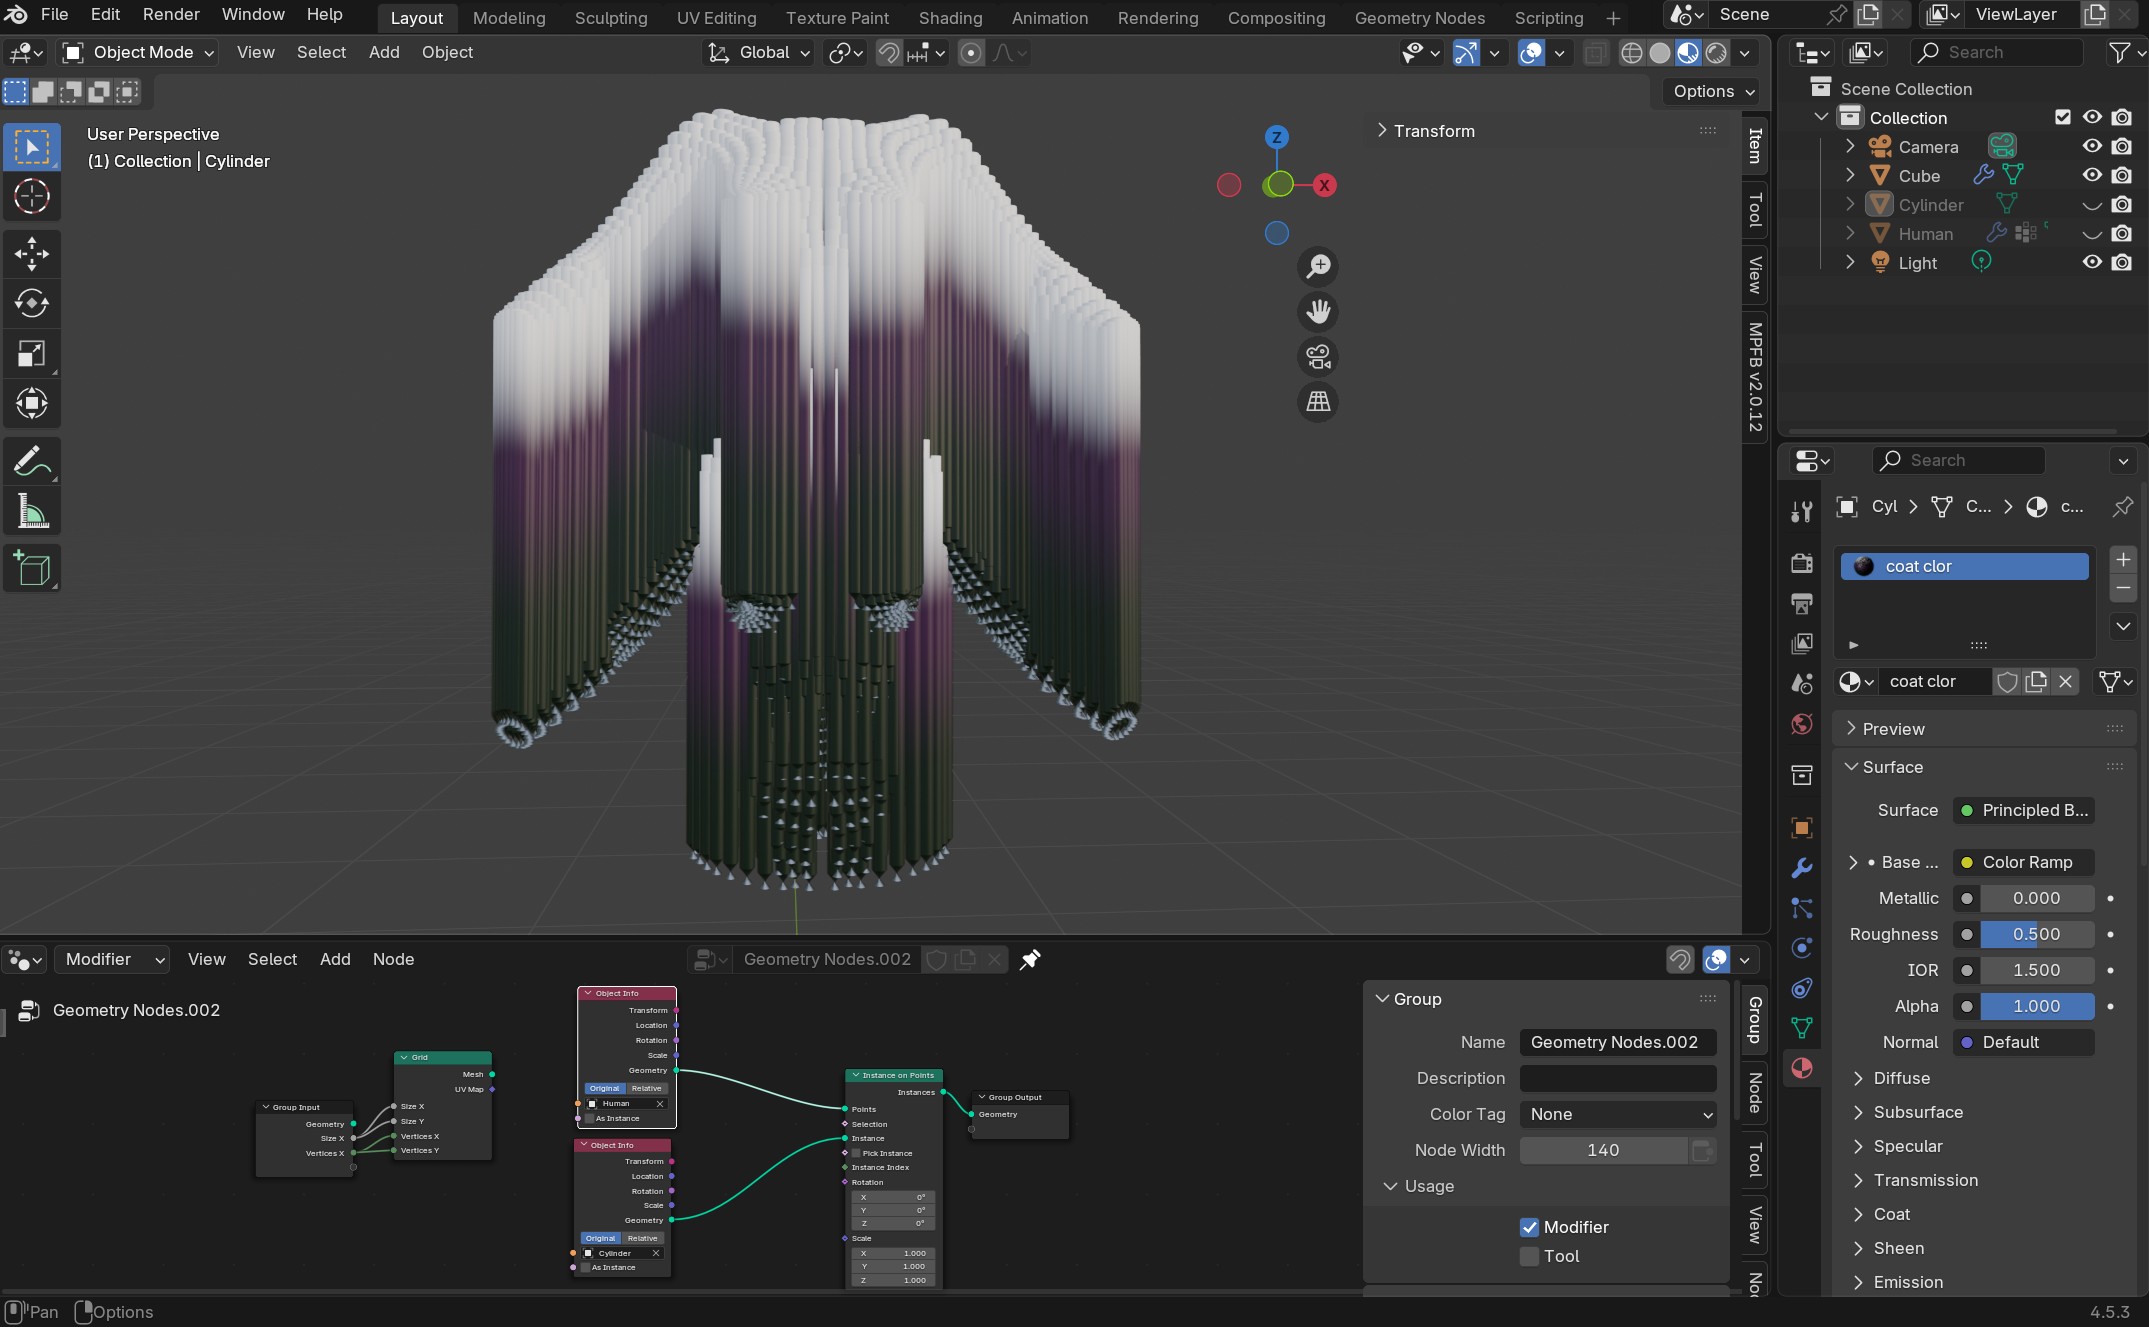Select the Rotate tool
Viewport: 2149px width, 1327px height.
(32, 303)
